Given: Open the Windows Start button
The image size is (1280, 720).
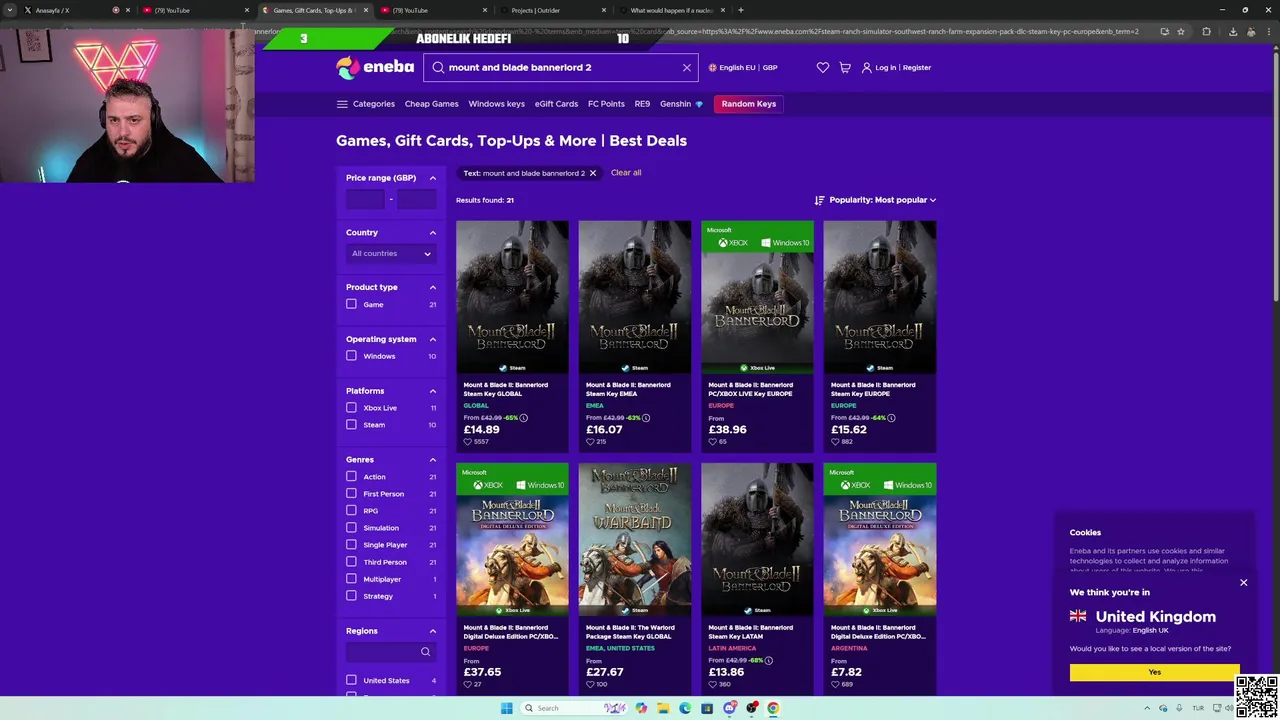Looking at the screenshot, I should point(506,708).
